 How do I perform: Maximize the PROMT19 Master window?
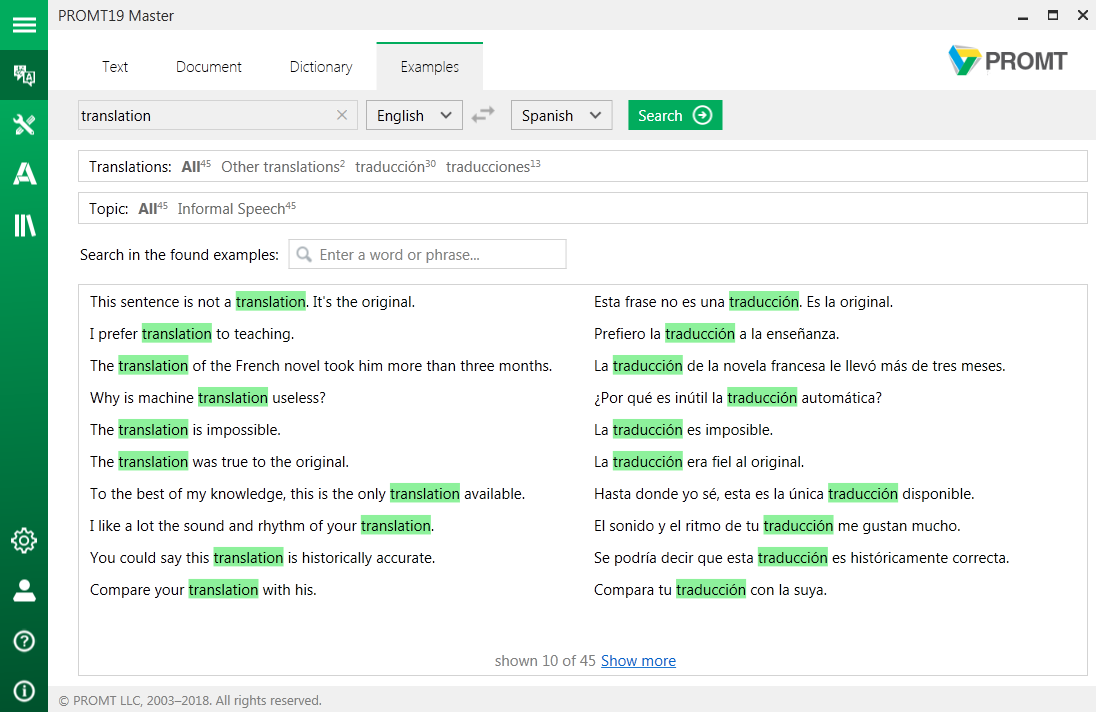[1053, 15]
